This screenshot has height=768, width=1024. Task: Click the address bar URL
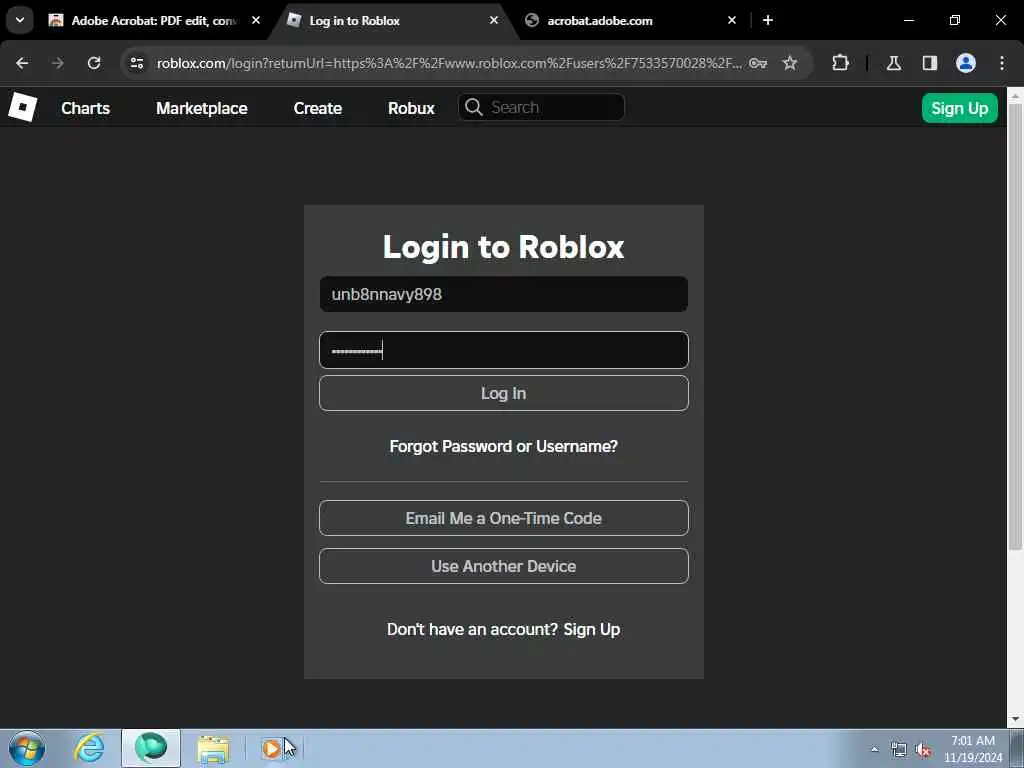[449, 63]
